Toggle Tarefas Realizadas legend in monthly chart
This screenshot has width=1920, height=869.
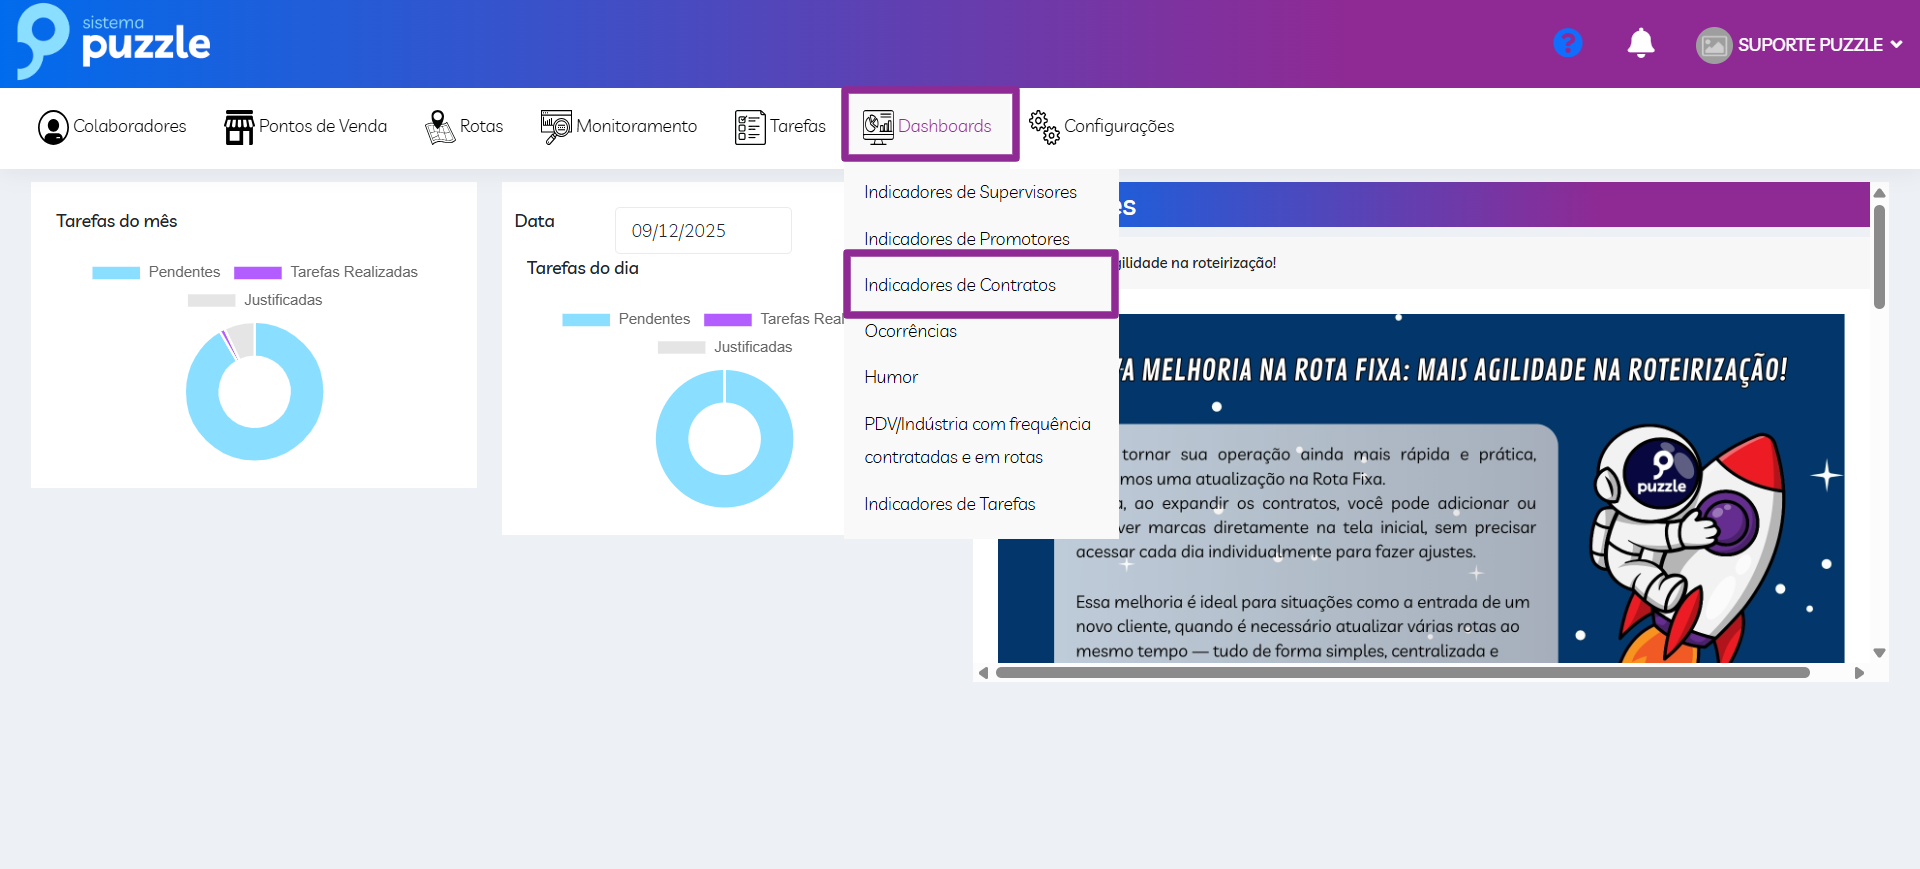pyautogui.click(x=326, y=272)
